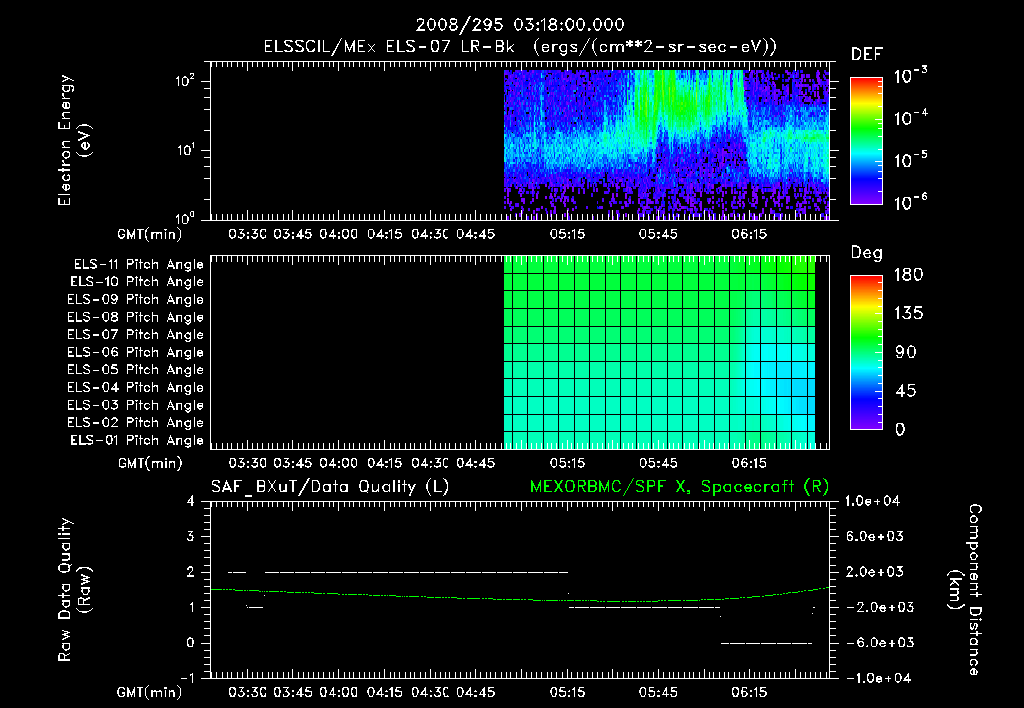Select the ELS-07 Pitch Angle label
1024x708 pixels.
pos(136,334)
